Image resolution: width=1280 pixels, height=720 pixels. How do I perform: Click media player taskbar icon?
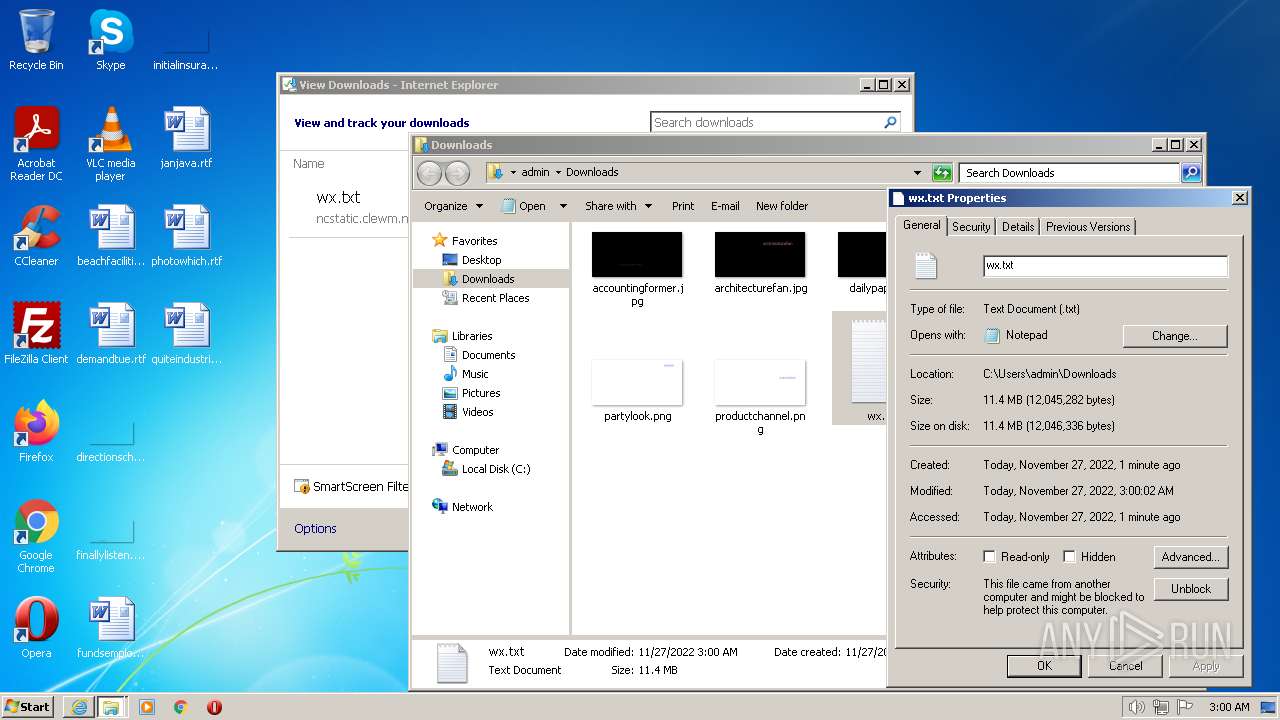[147, 707]
